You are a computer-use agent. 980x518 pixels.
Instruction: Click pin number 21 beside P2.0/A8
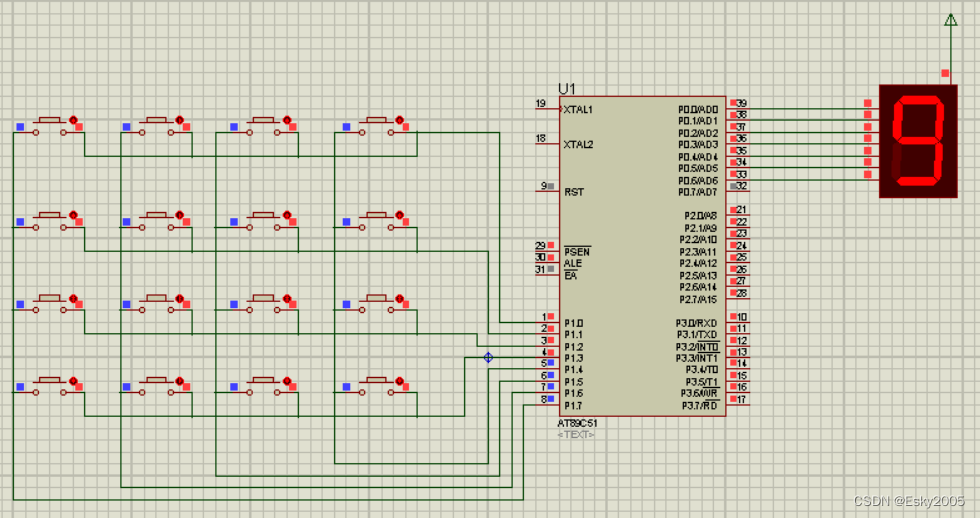(x=741, y=210)
